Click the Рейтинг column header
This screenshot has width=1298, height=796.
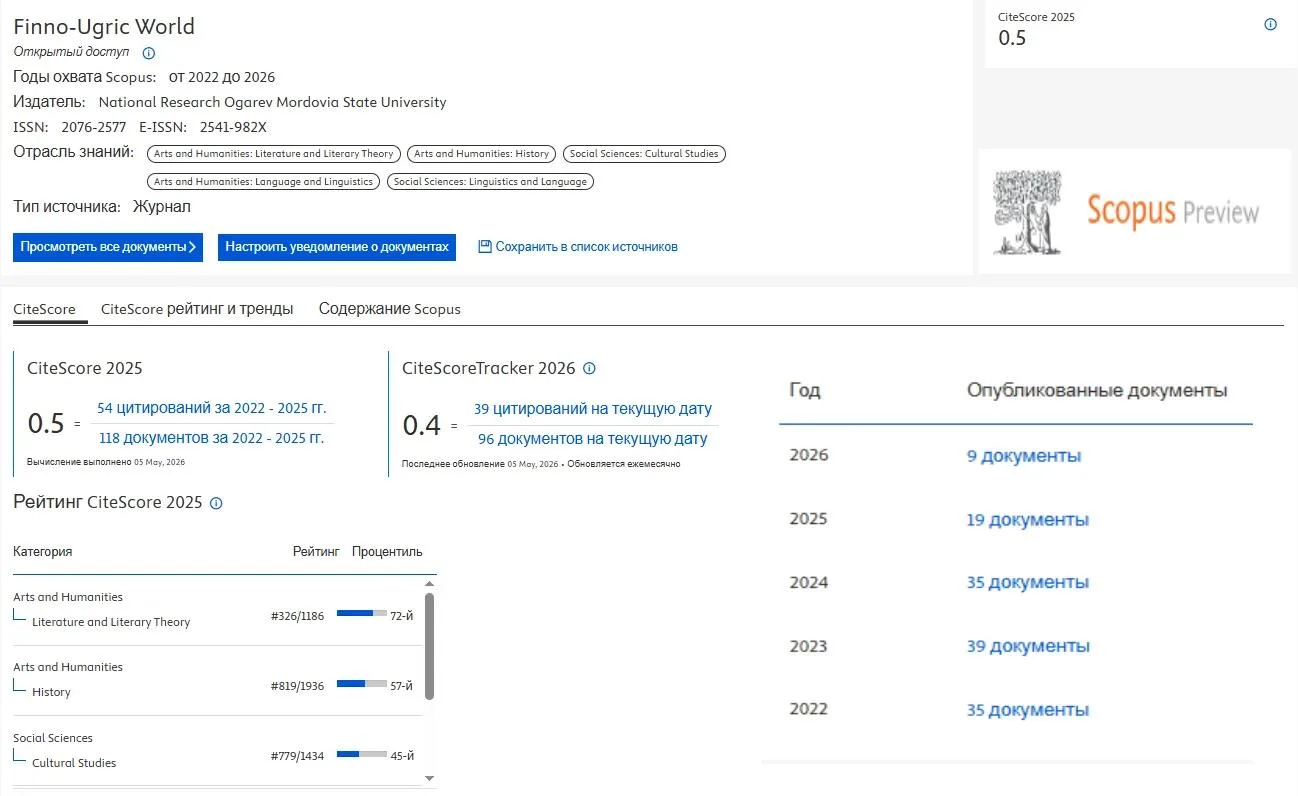pyautogui.click(x=316, y=552)
